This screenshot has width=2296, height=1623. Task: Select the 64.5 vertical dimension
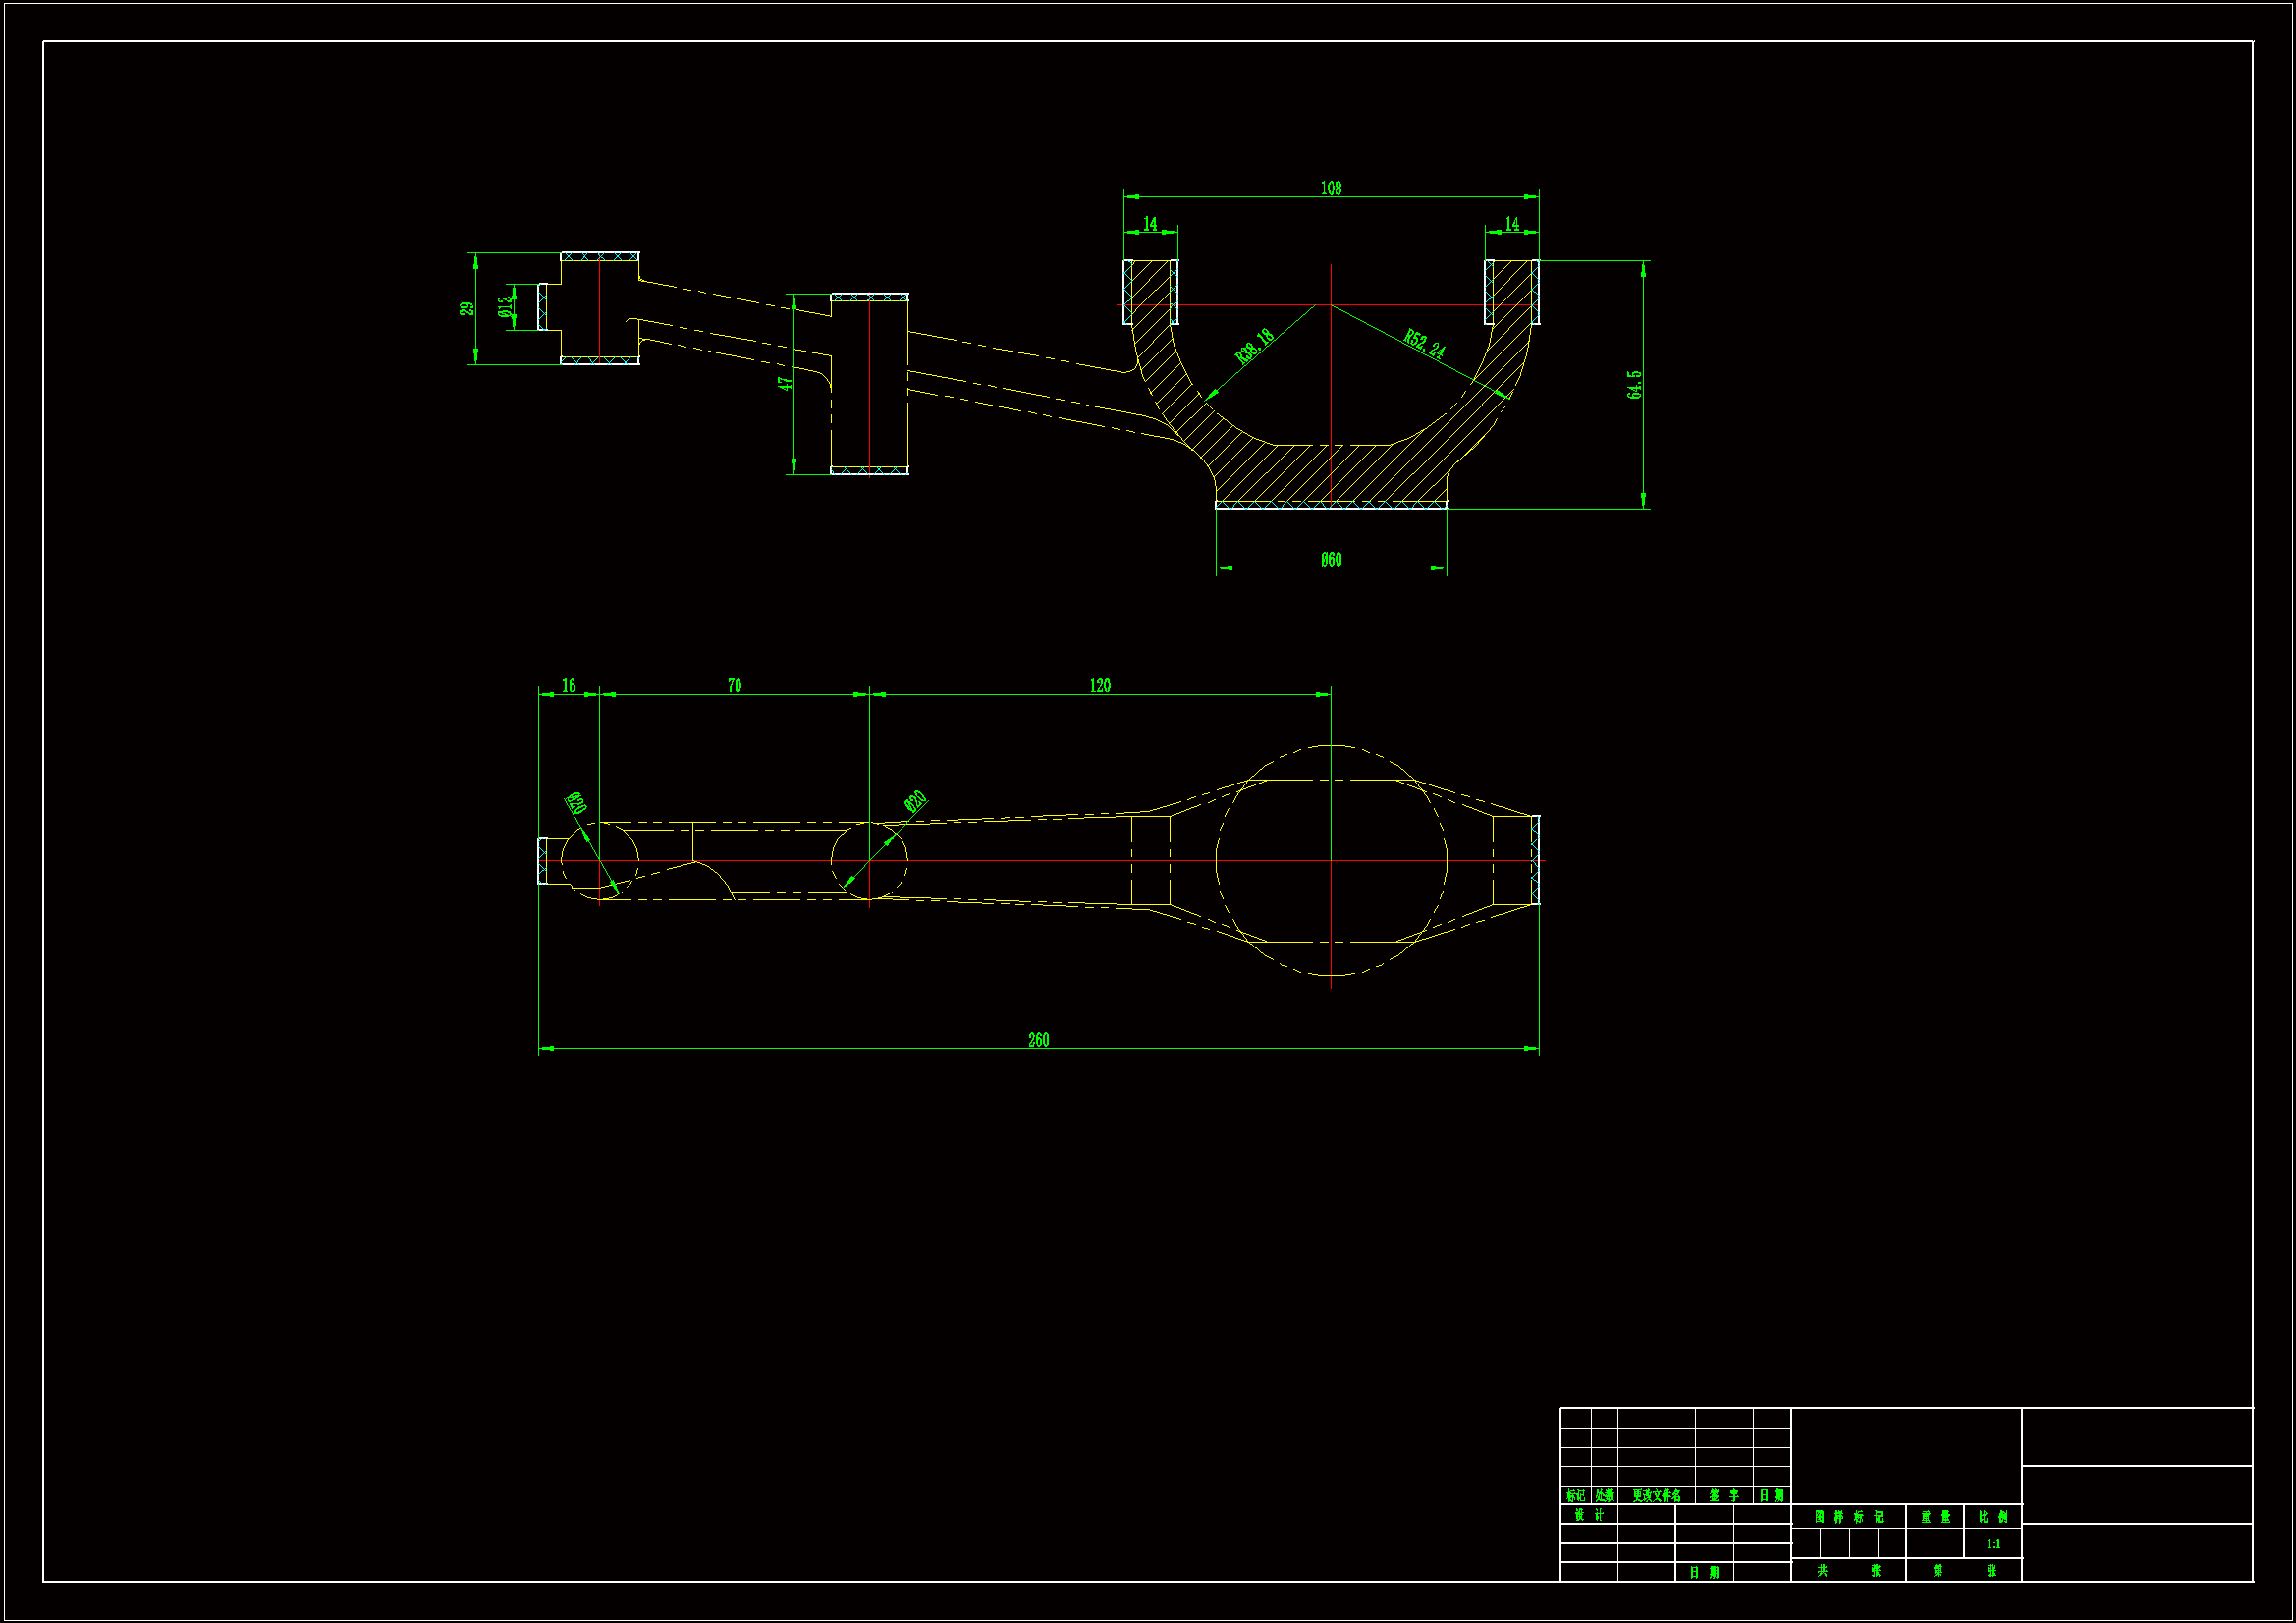[x=1634, y=385]
